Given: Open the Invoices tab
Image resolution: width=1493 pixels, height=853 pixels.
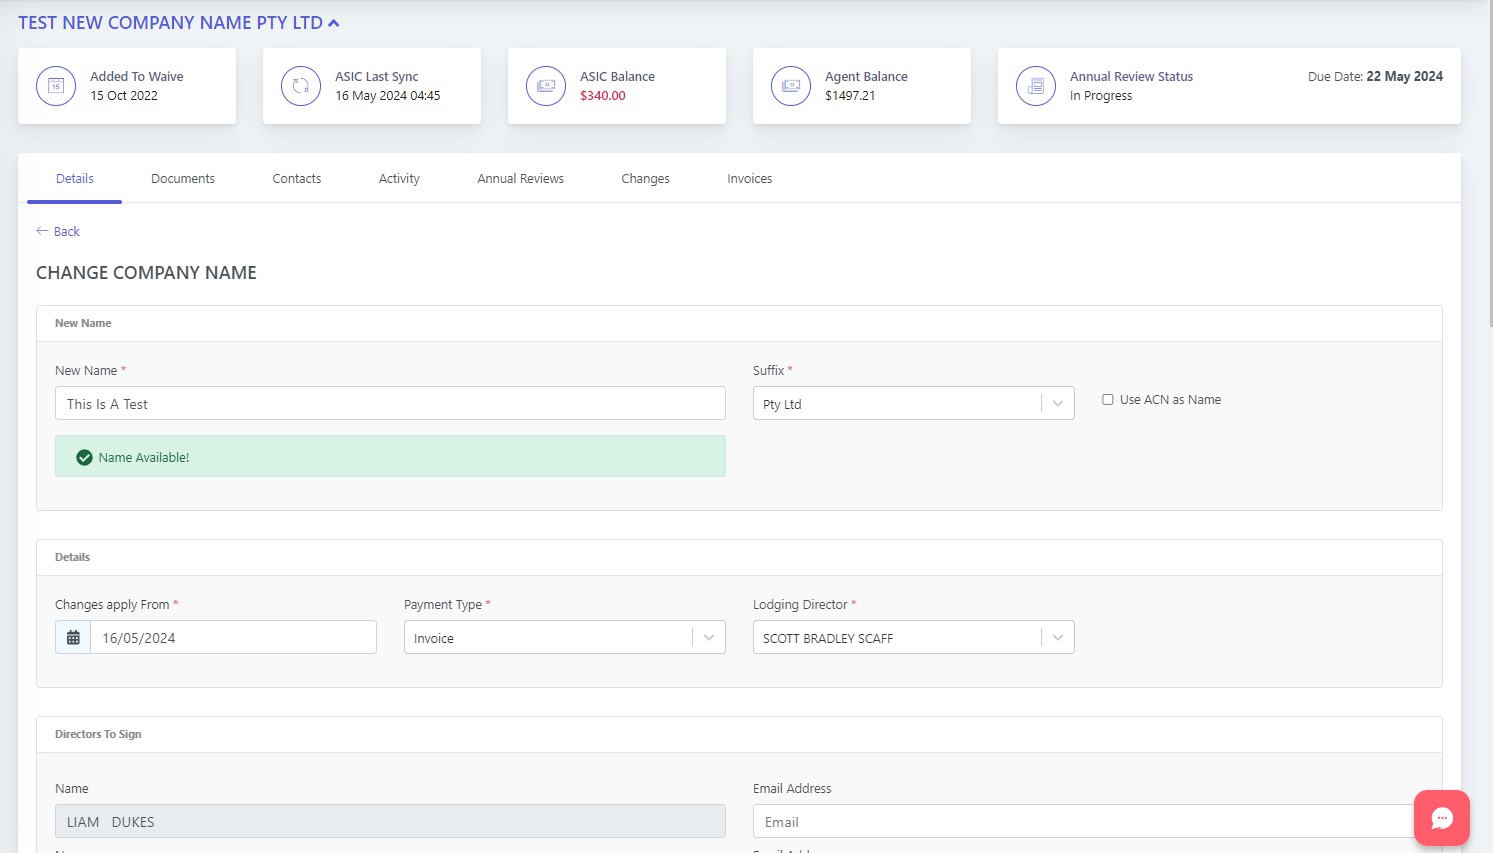Looking at the screenshot, I should (749, 179).
